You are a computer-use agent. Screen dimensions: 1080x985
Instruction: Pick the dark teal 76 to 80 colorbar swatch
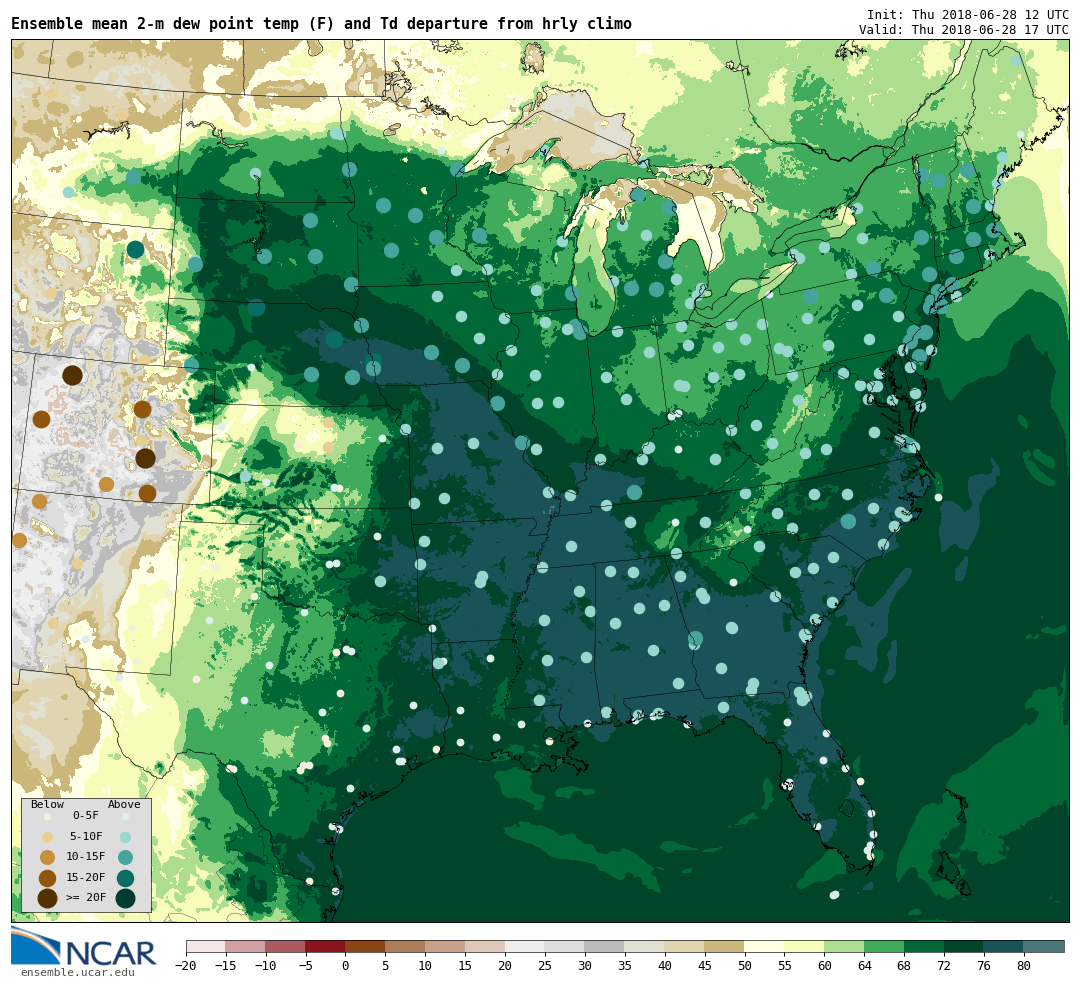(x=1003, y=946)
